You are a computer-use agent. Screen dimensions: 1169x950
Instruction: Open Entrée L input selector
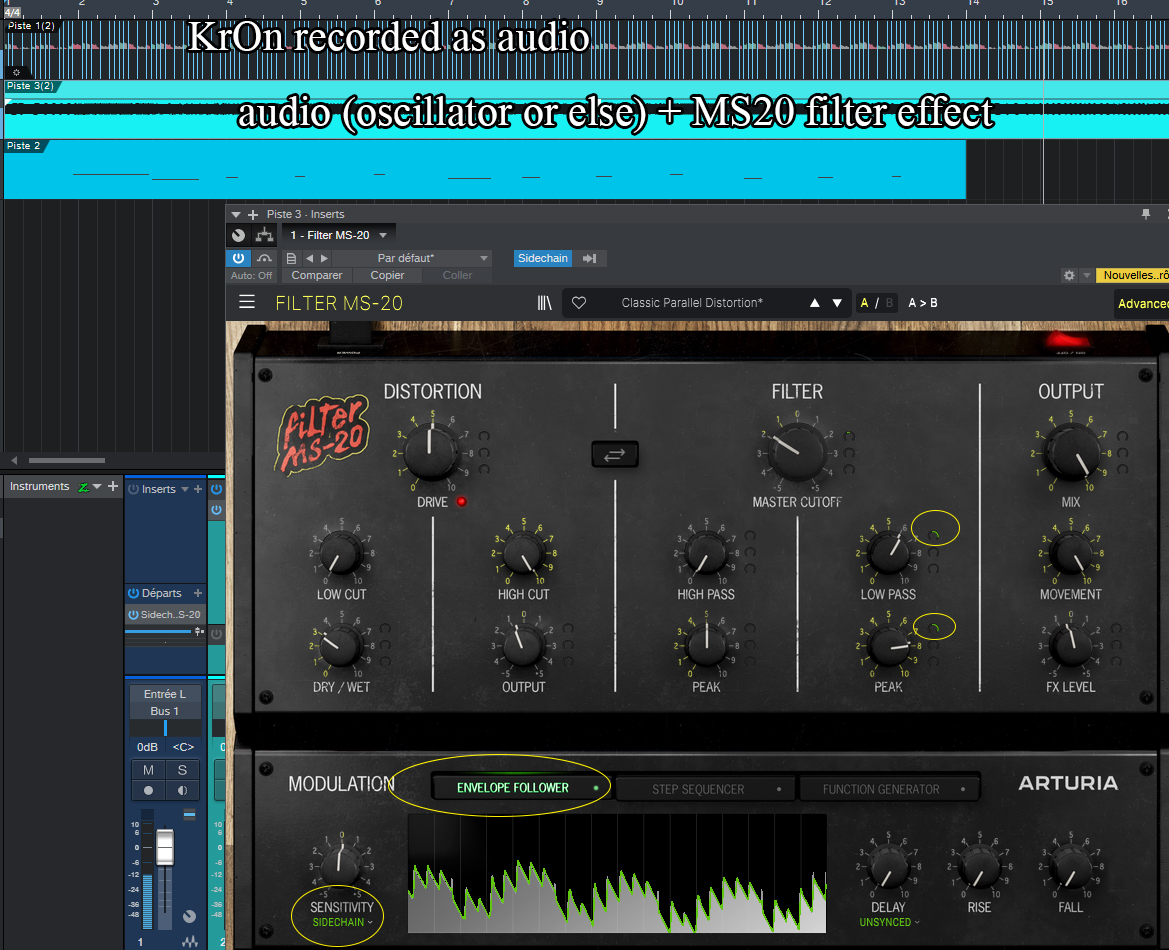[x=165, y=693]
